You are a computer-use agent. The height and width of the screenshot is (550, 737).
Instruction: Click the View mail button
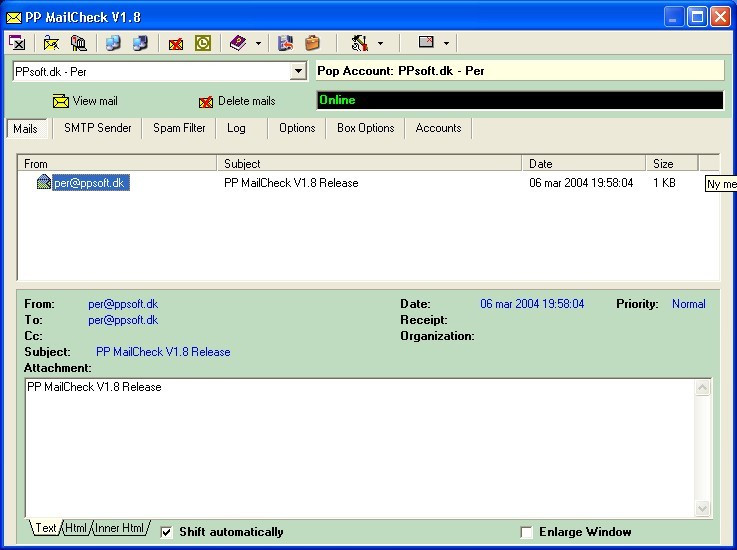[x=85, y=101]
